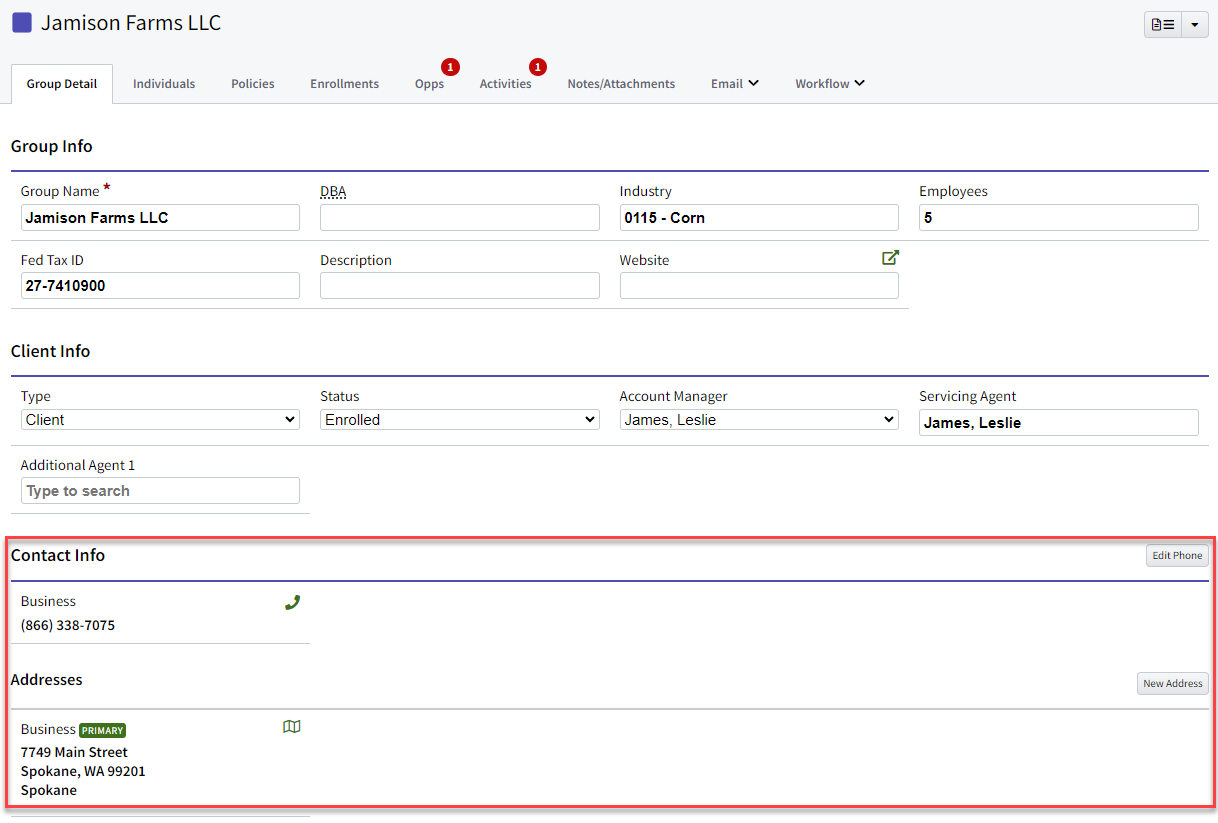Open the Notes/Attachments tab
This screenshot has height=823, width=1218.
click(x=621, y=84)
